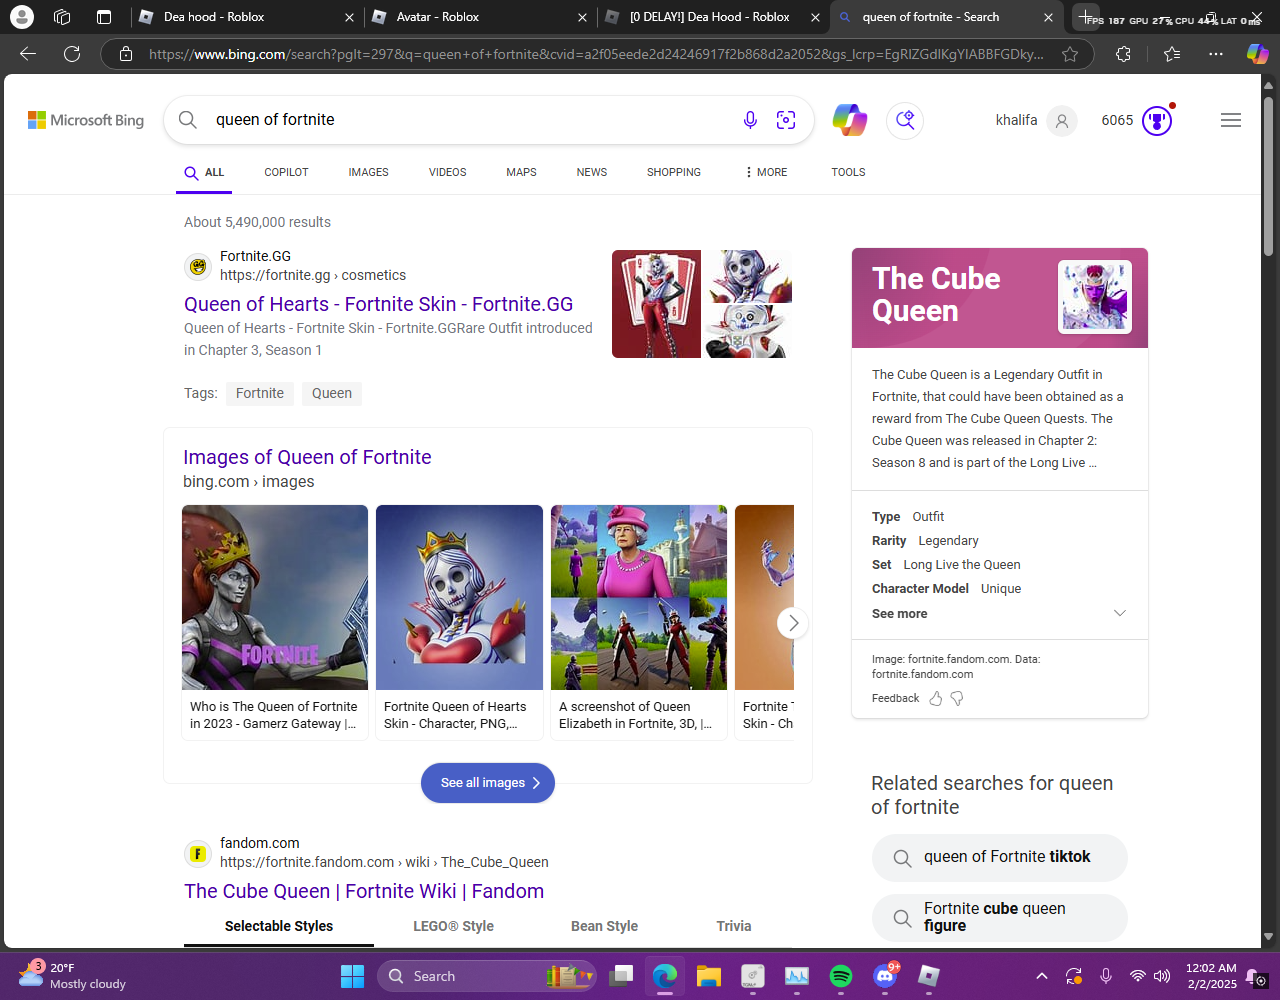Dislike the Cube Queen panel thumbs down

[957, 698]
